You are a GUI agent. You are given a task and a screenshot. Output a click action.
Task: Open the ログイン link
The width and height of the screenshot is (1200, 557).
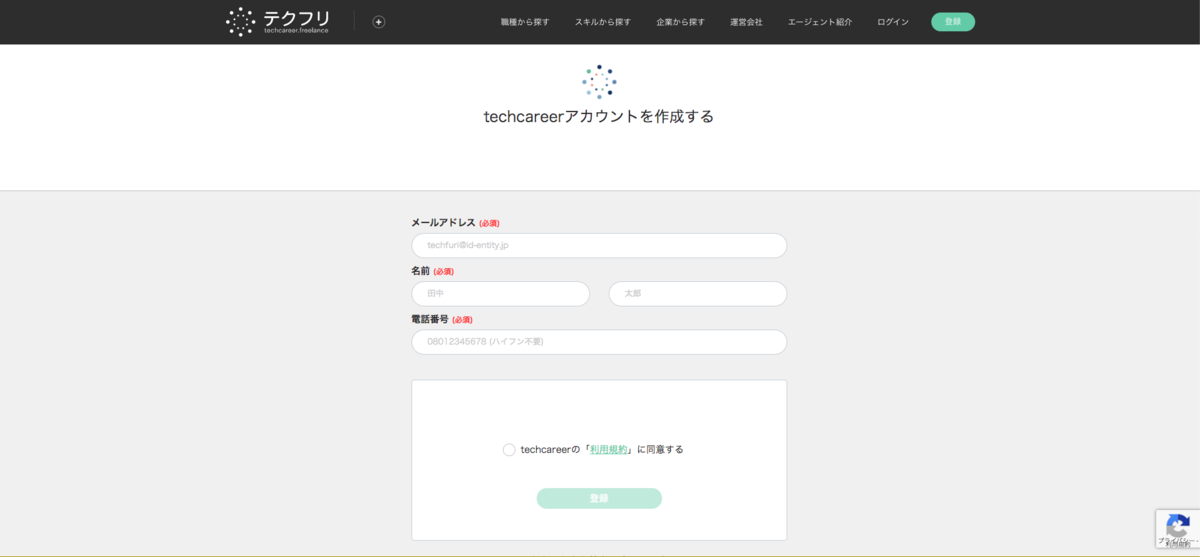[893, 22]
